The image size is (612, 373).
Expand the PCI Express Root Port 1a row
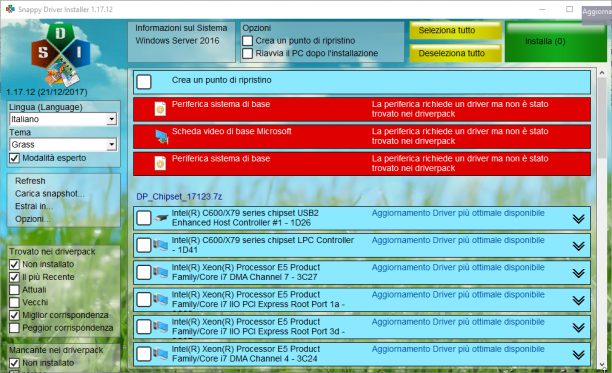[x=578, y=300]
